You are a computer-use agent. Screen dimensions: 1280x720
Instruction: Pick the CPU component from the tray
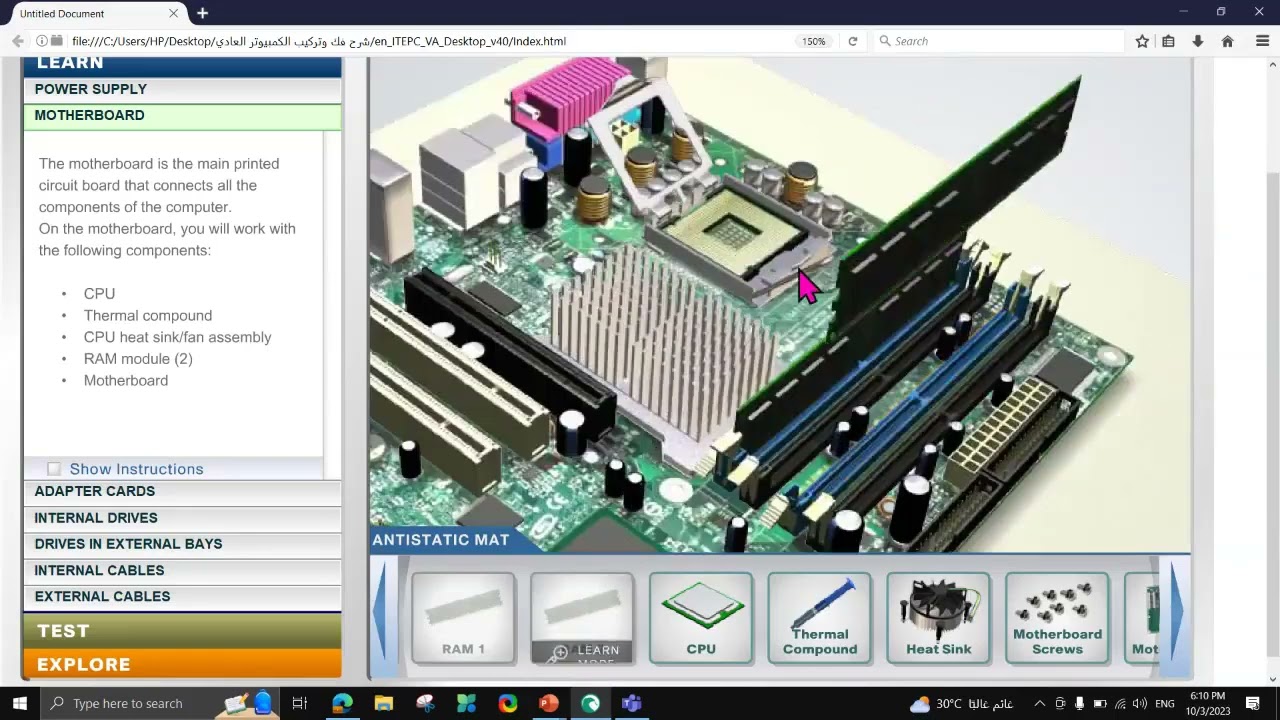(x=701, y=618)
